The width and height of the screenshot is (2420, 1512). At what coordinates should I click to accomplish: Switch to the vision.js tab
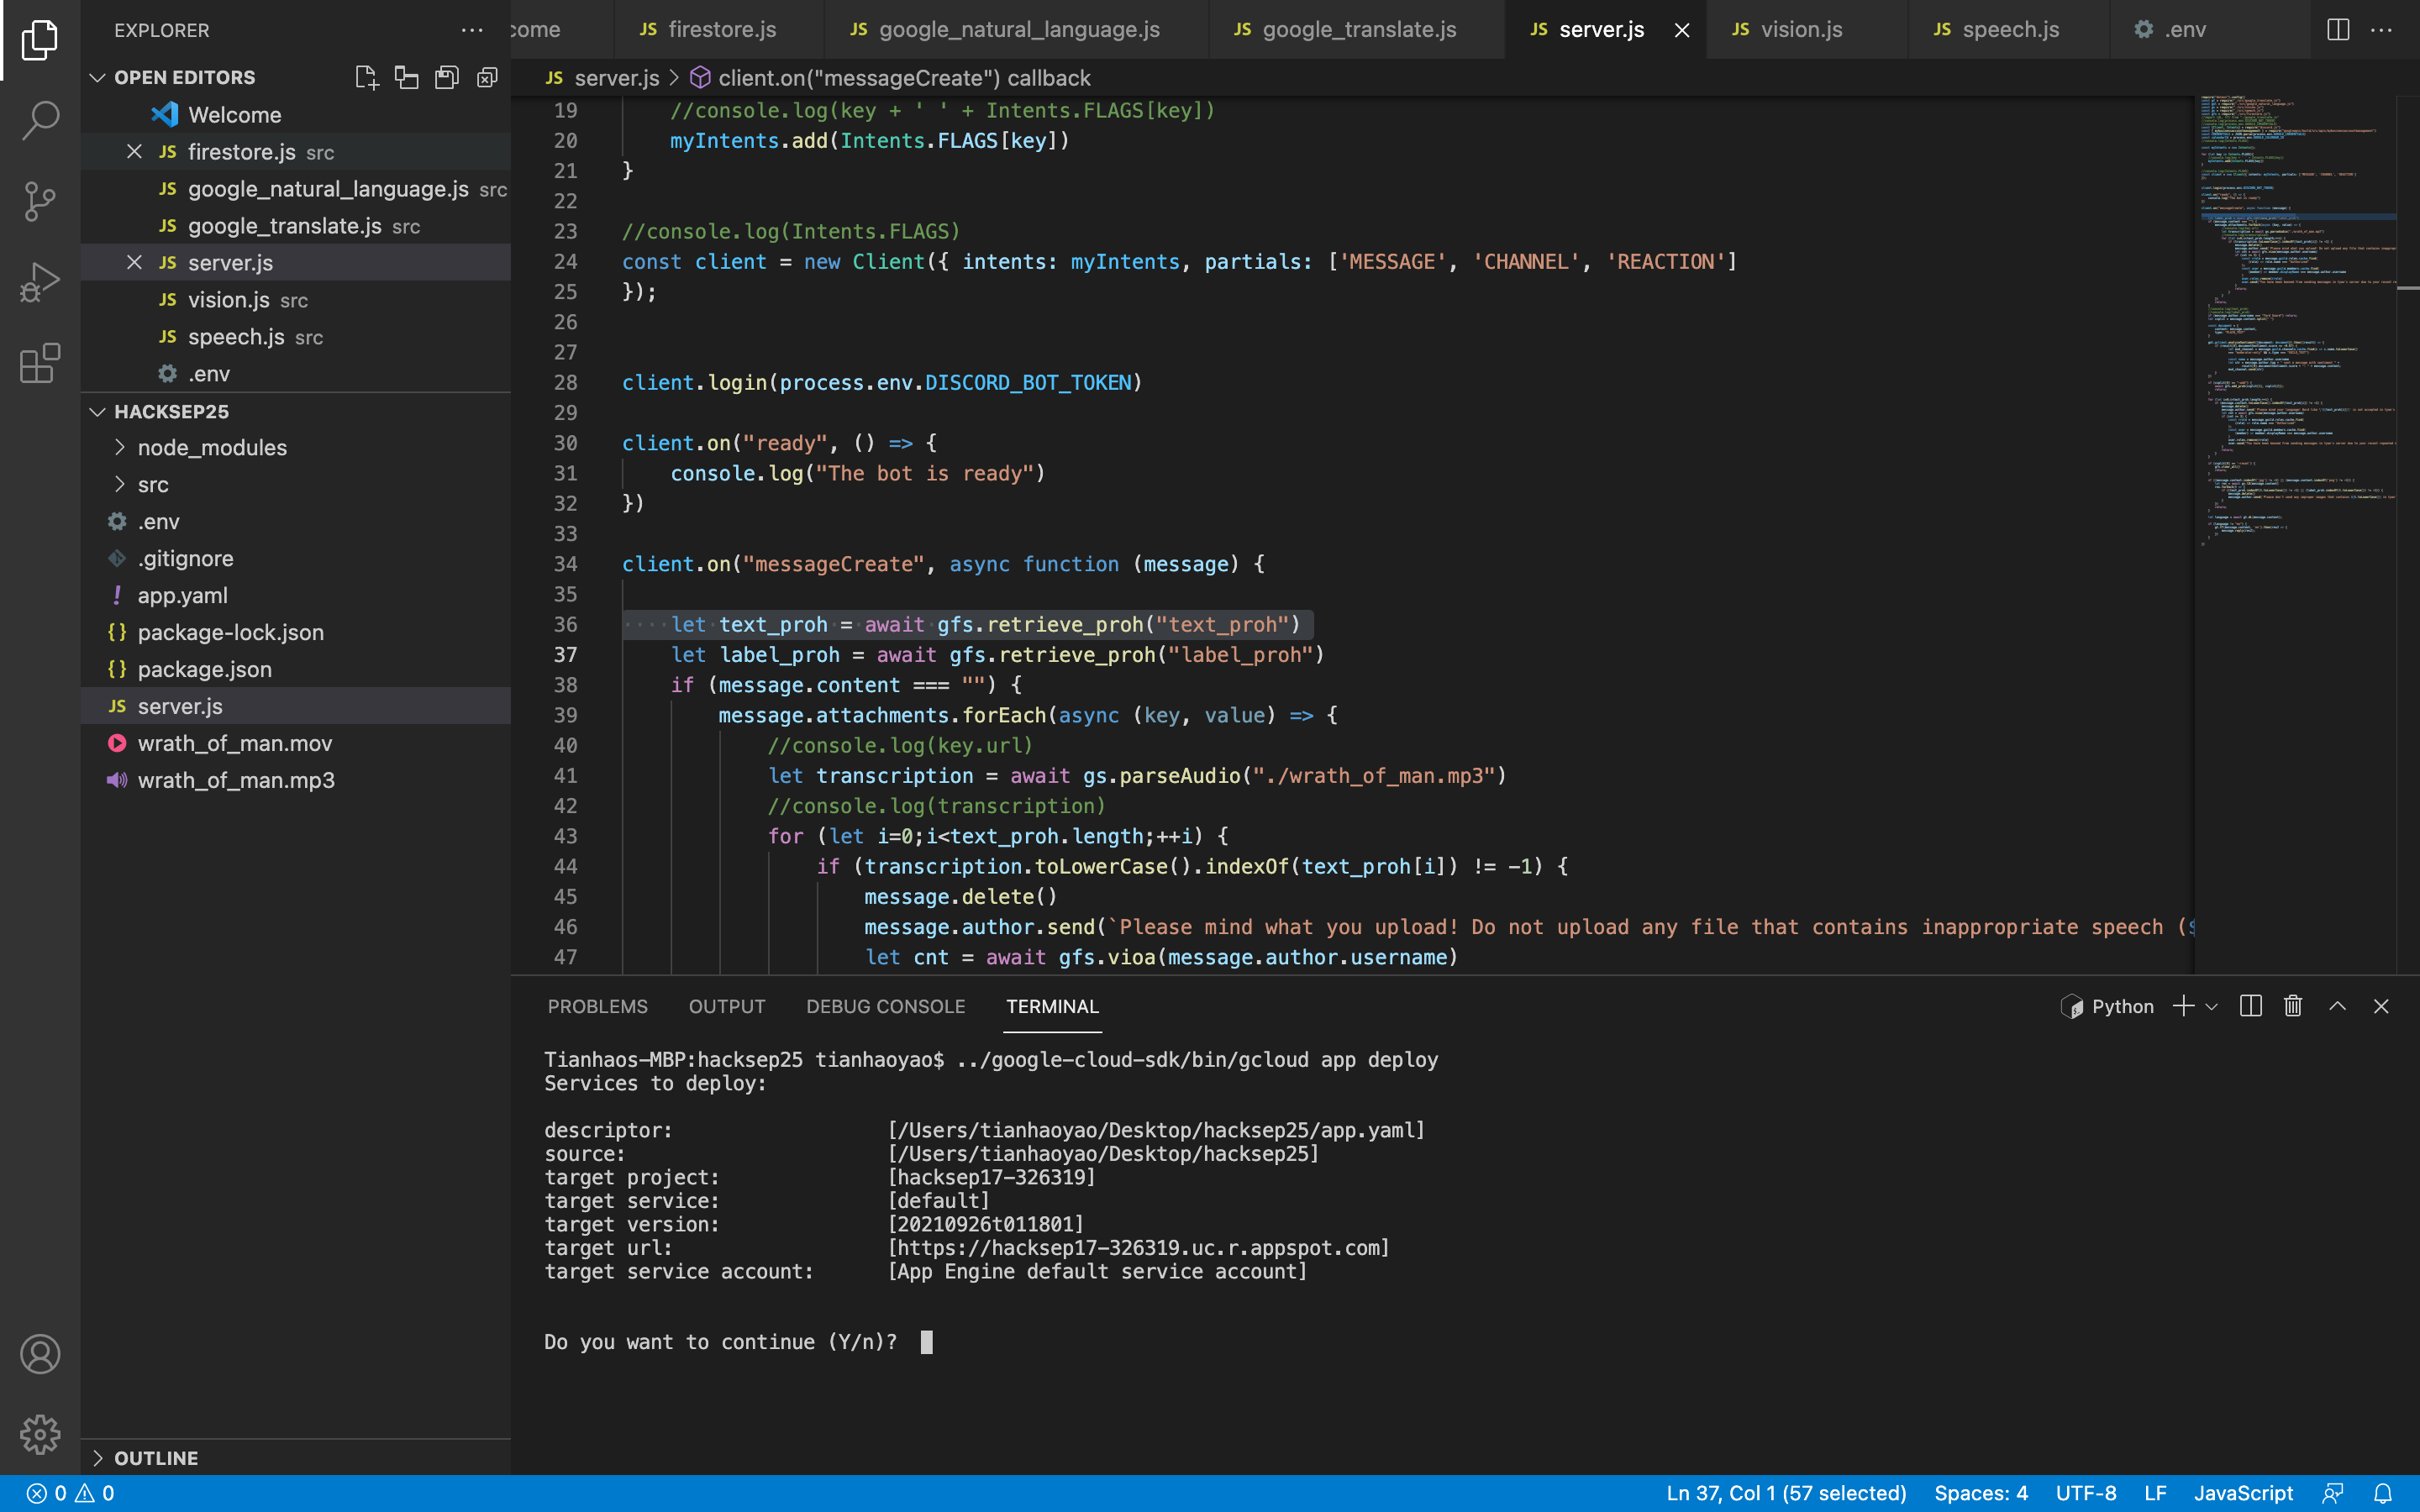pyautogui.click(x=1801, y=30)
